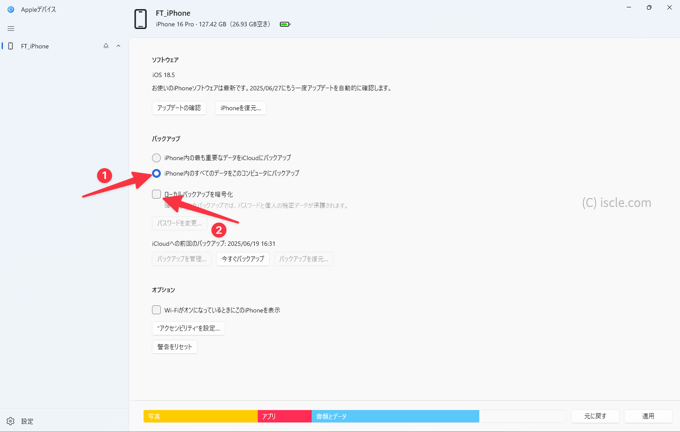Click パスワードを変更 button
The height and width of the screenshot is (432, 680).
[179, 223]
